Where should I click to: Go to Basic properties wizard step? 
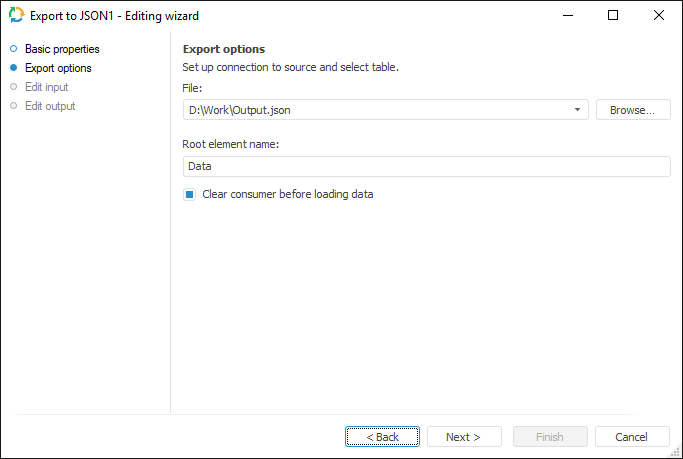click(x=62, y=49)
